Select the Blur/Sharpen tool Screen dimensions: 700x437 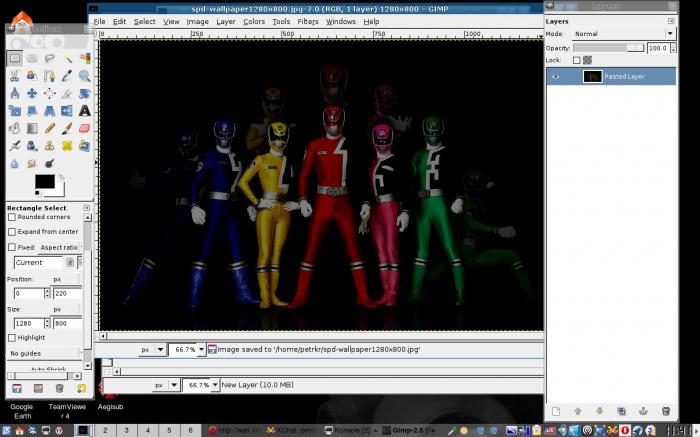[15, 163]
